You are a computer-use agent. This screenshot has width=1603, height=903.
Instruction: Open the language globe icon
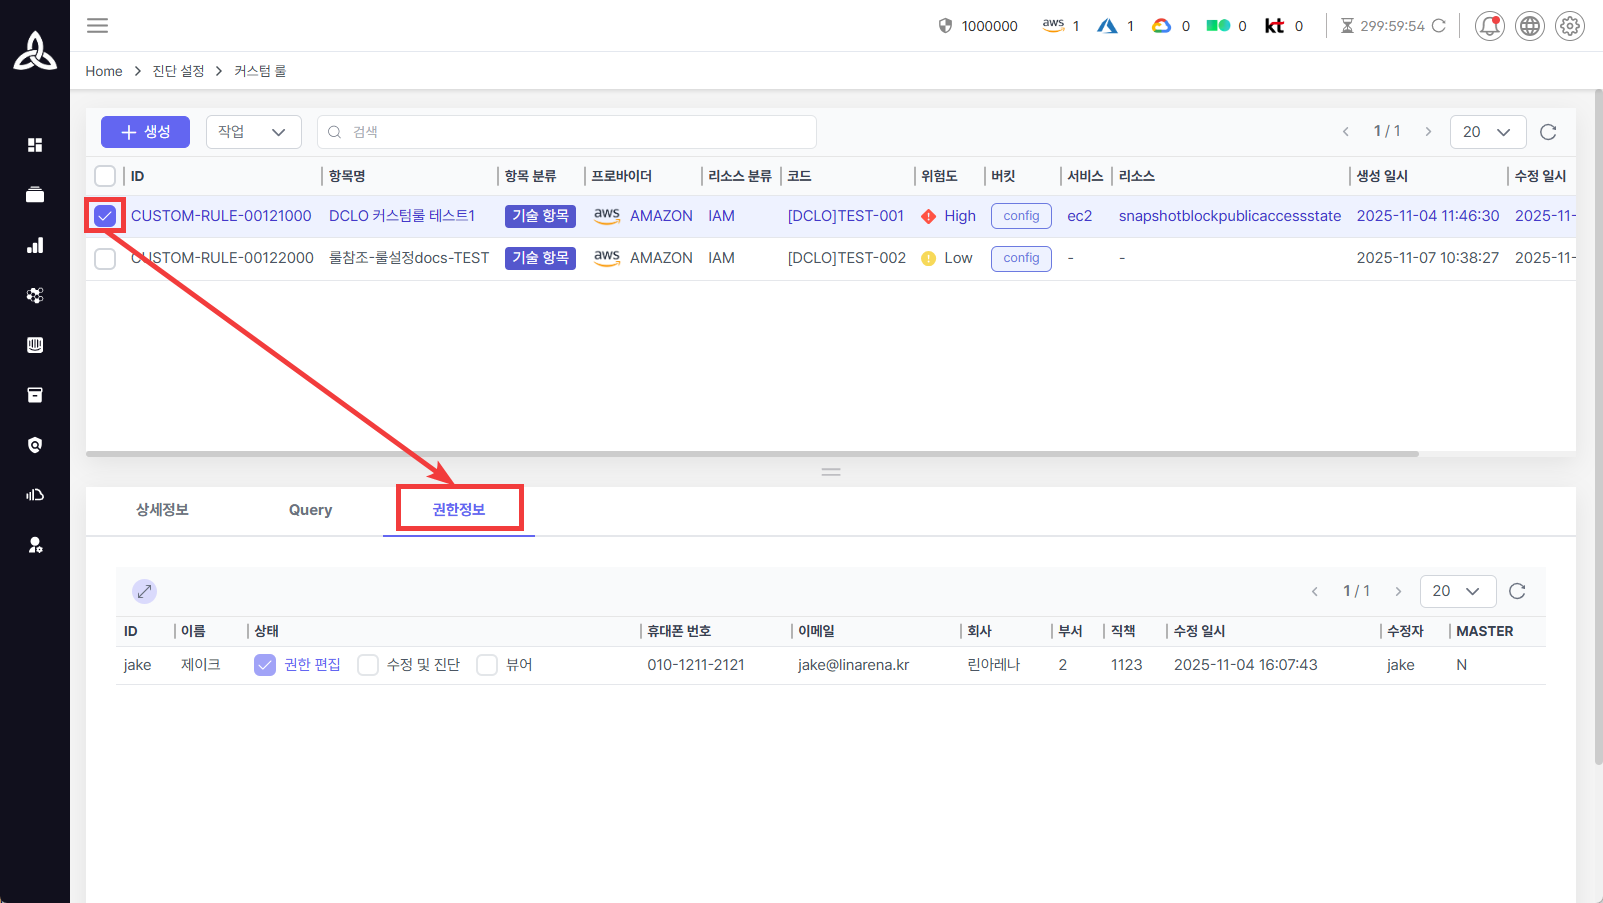1529,26
